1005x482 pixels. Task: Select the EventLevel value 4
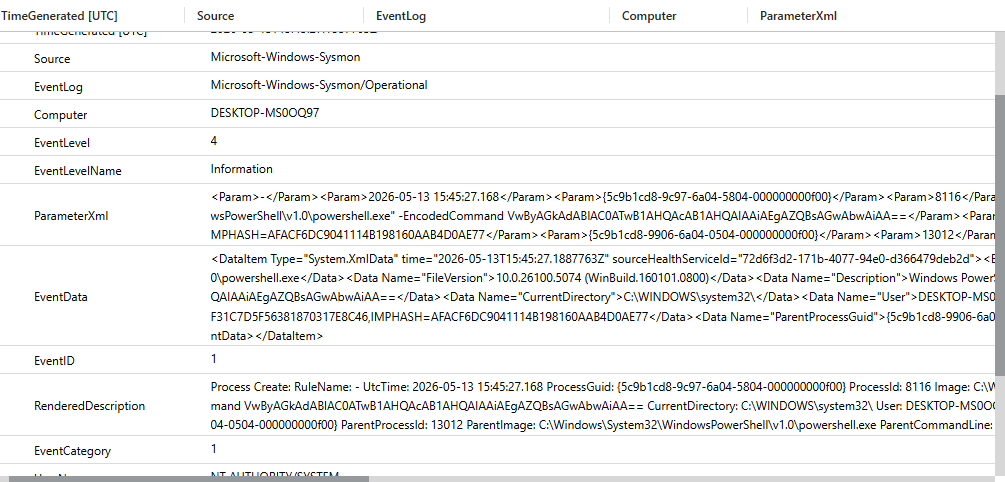(213, 140)
